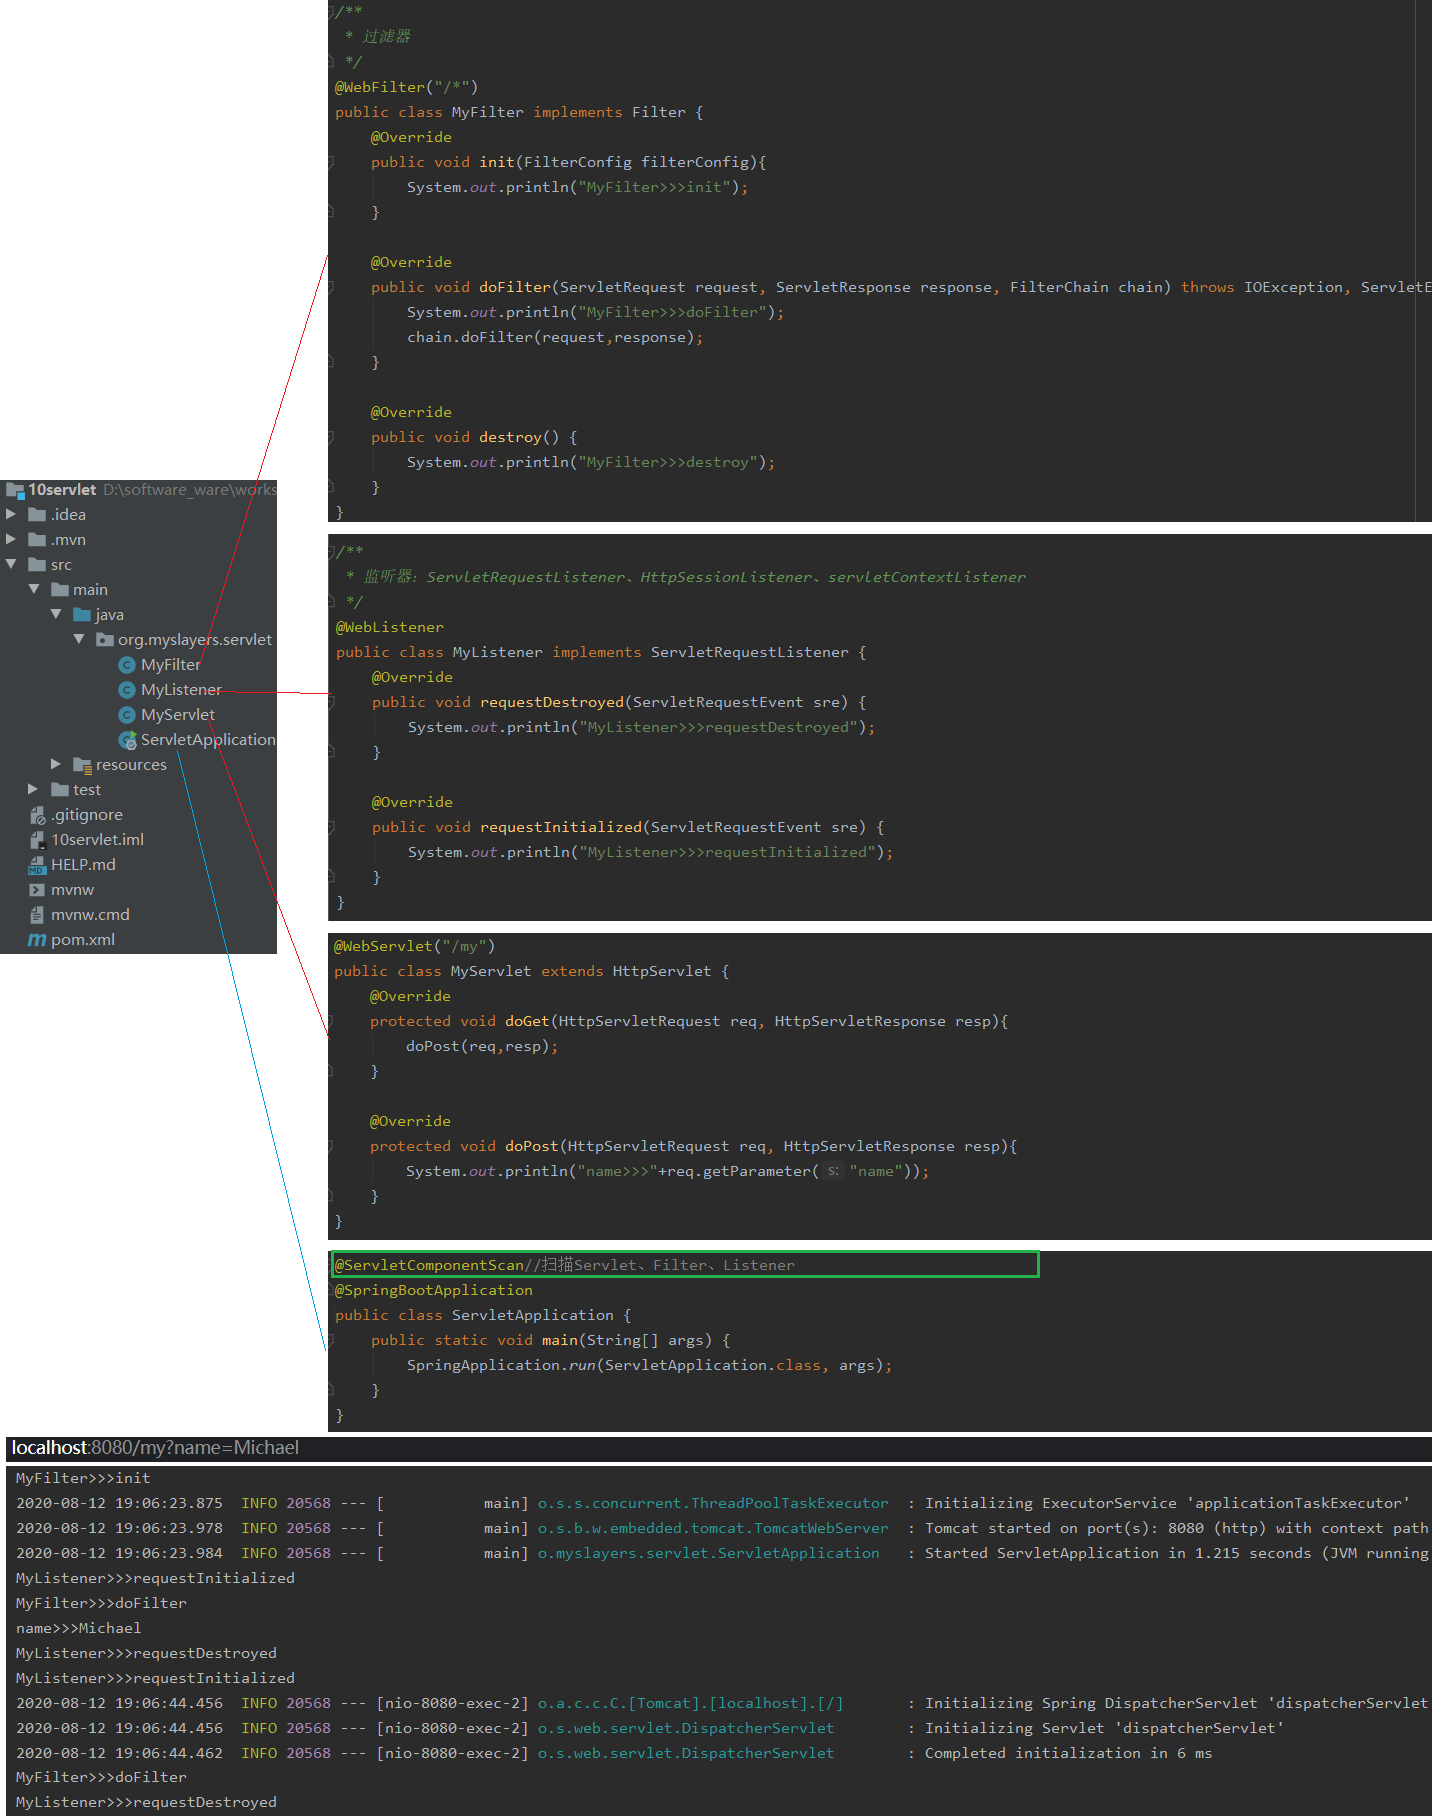Click the .gitignore file icon
Viewport: 1432px width, 1817px height.
[x=37, y=815]
